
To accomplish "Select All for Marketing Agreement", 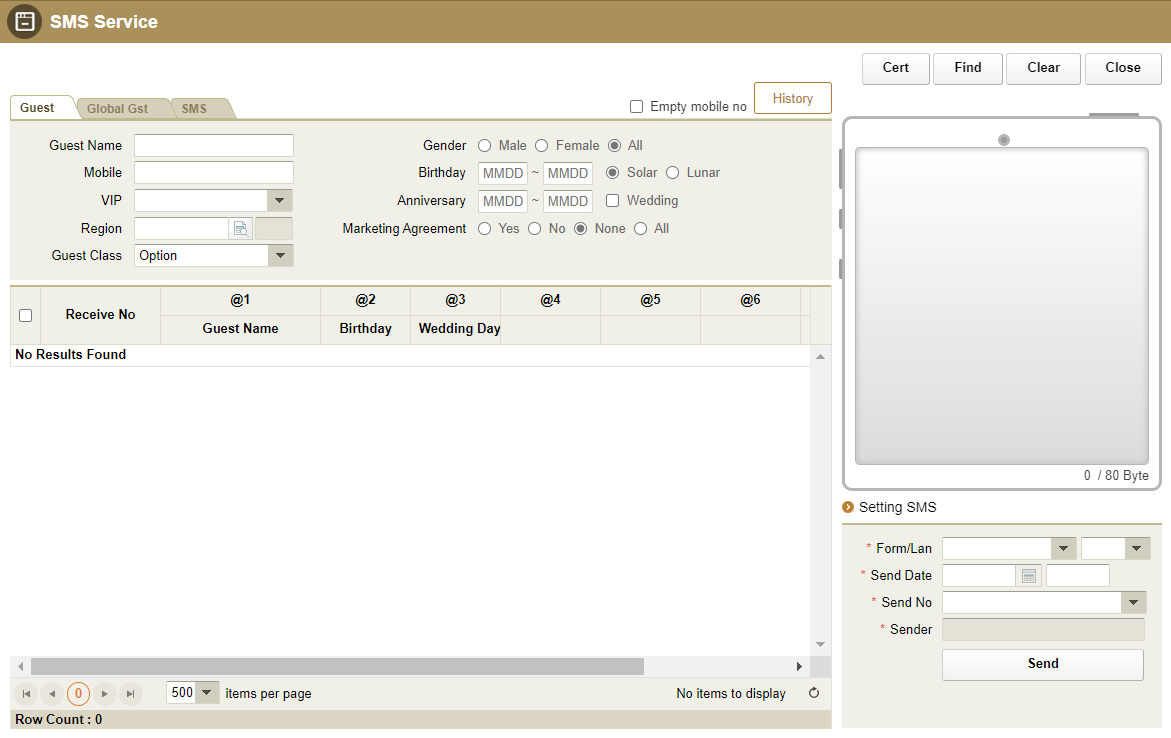I will click(640, 229).
